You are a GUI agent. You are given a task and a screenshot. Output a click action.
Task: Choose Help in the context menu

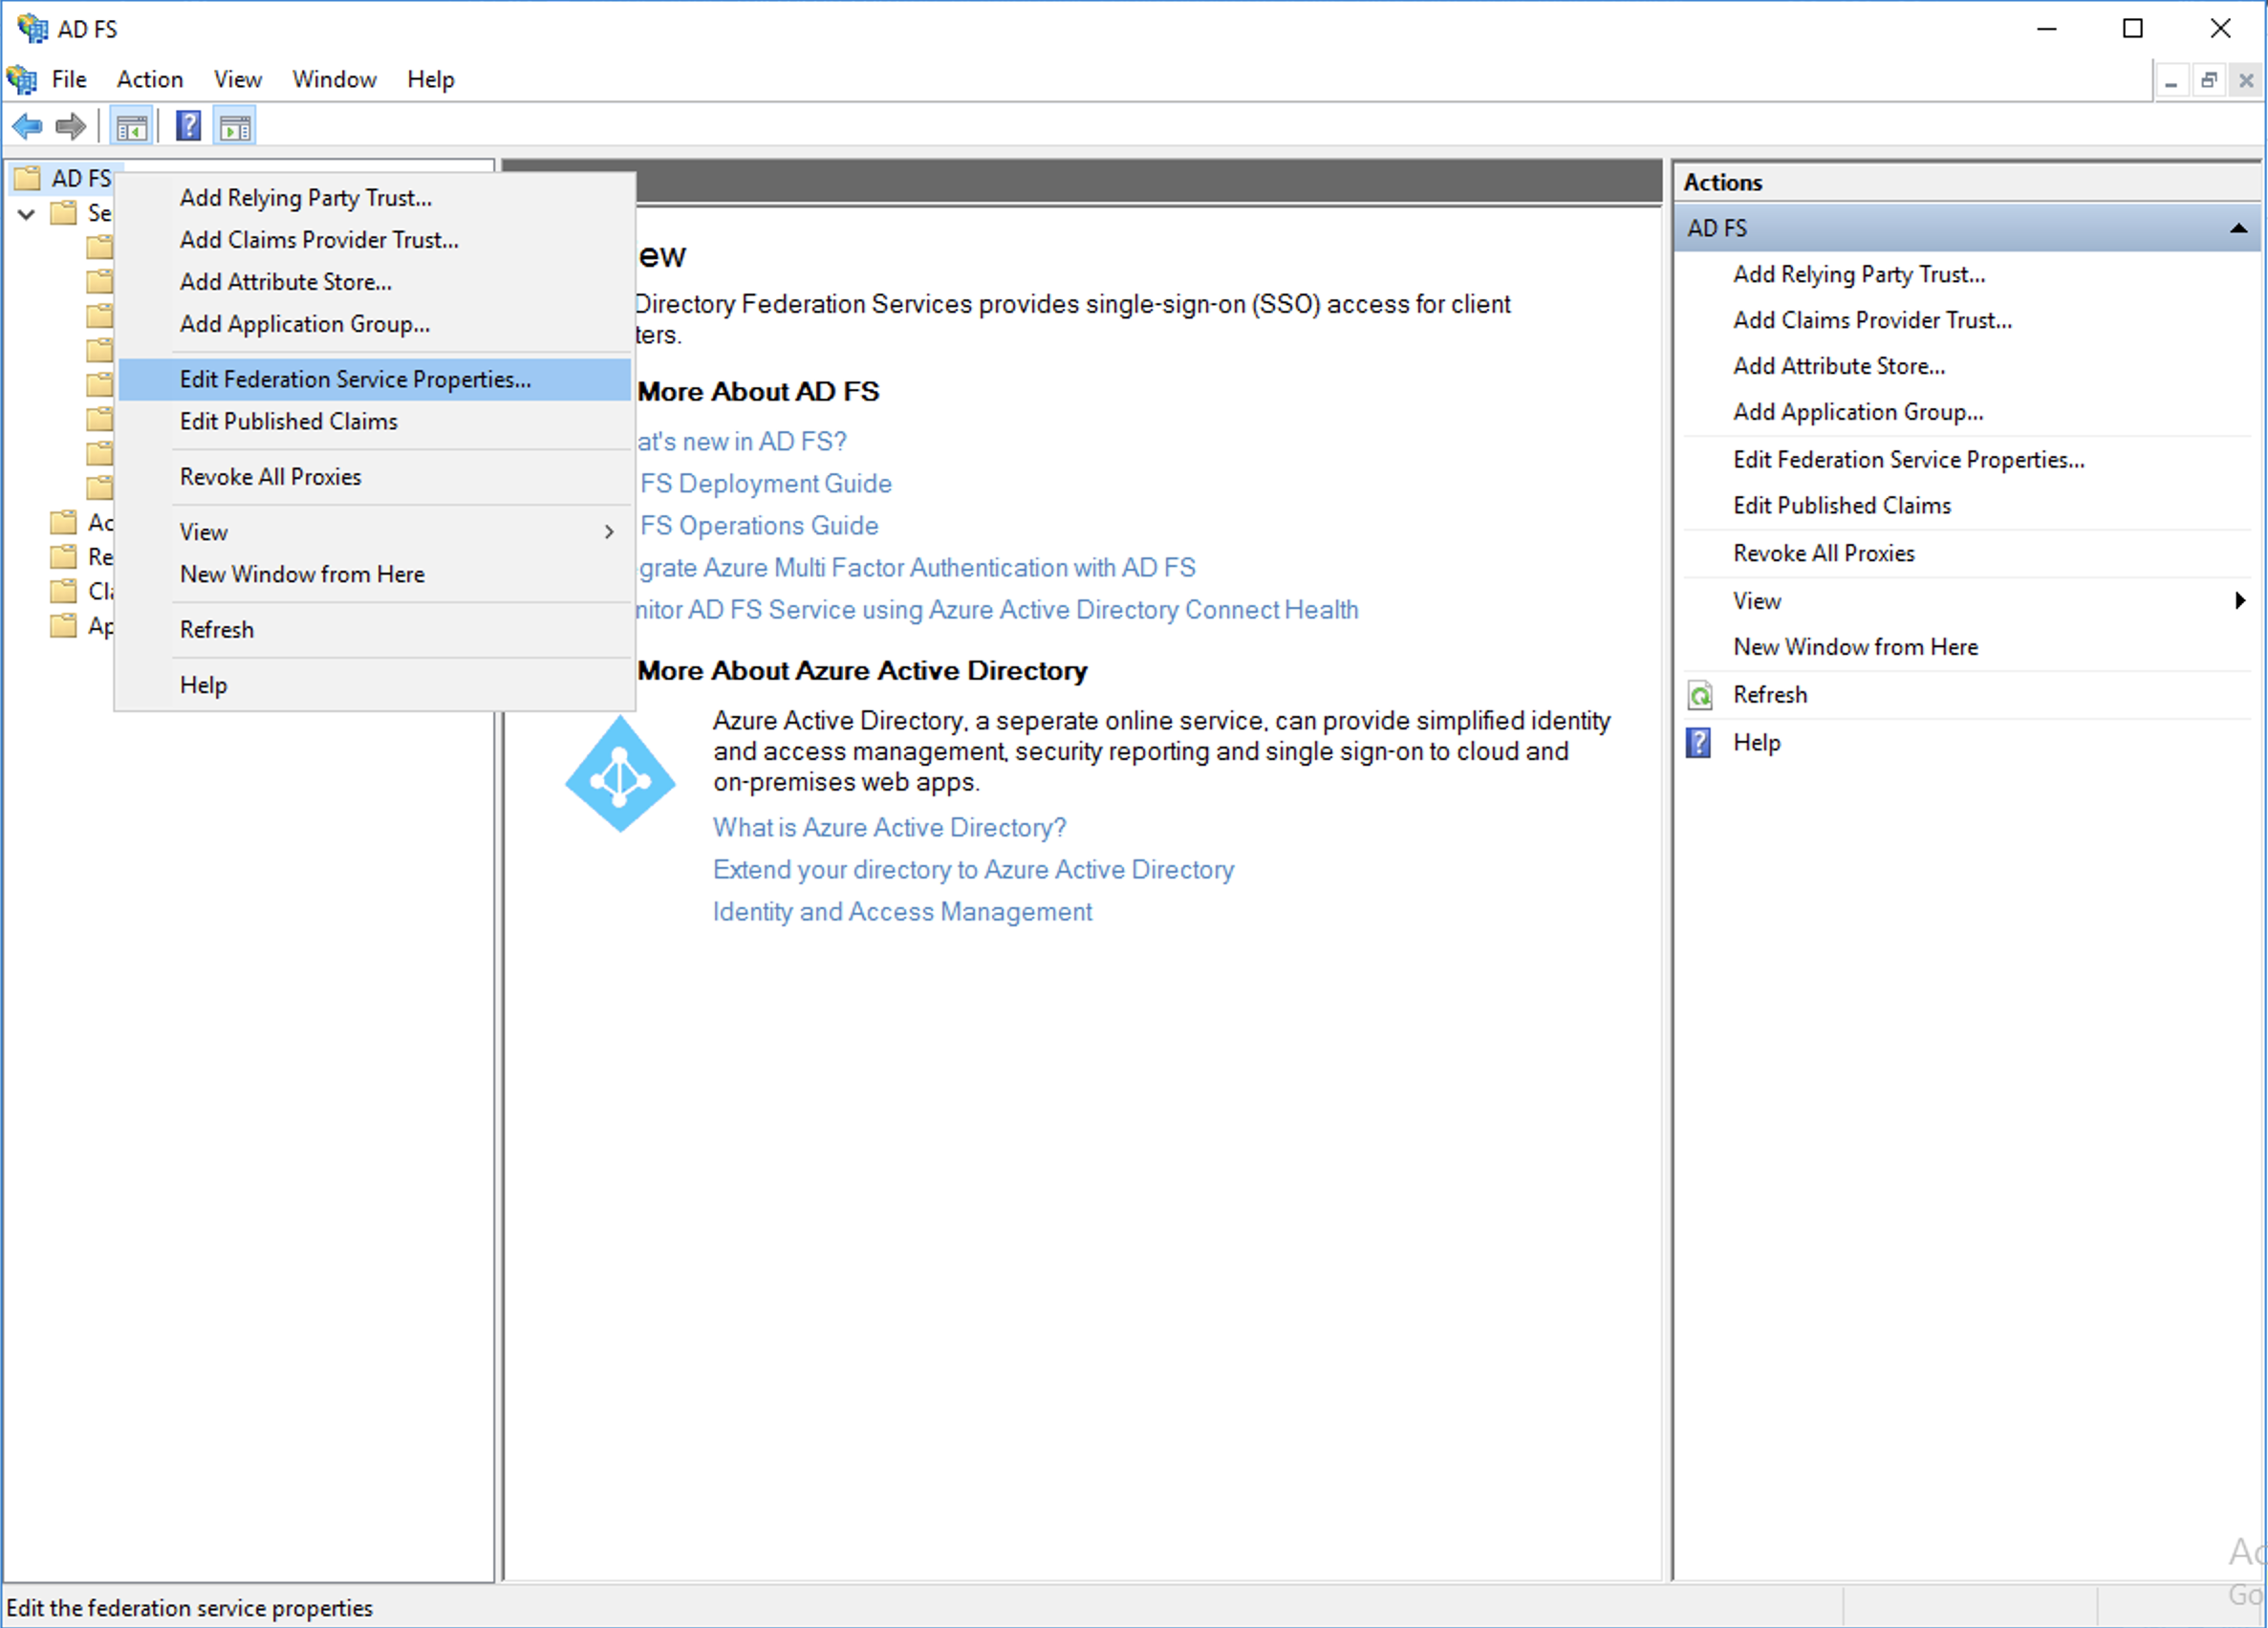(x=375, y=685)
